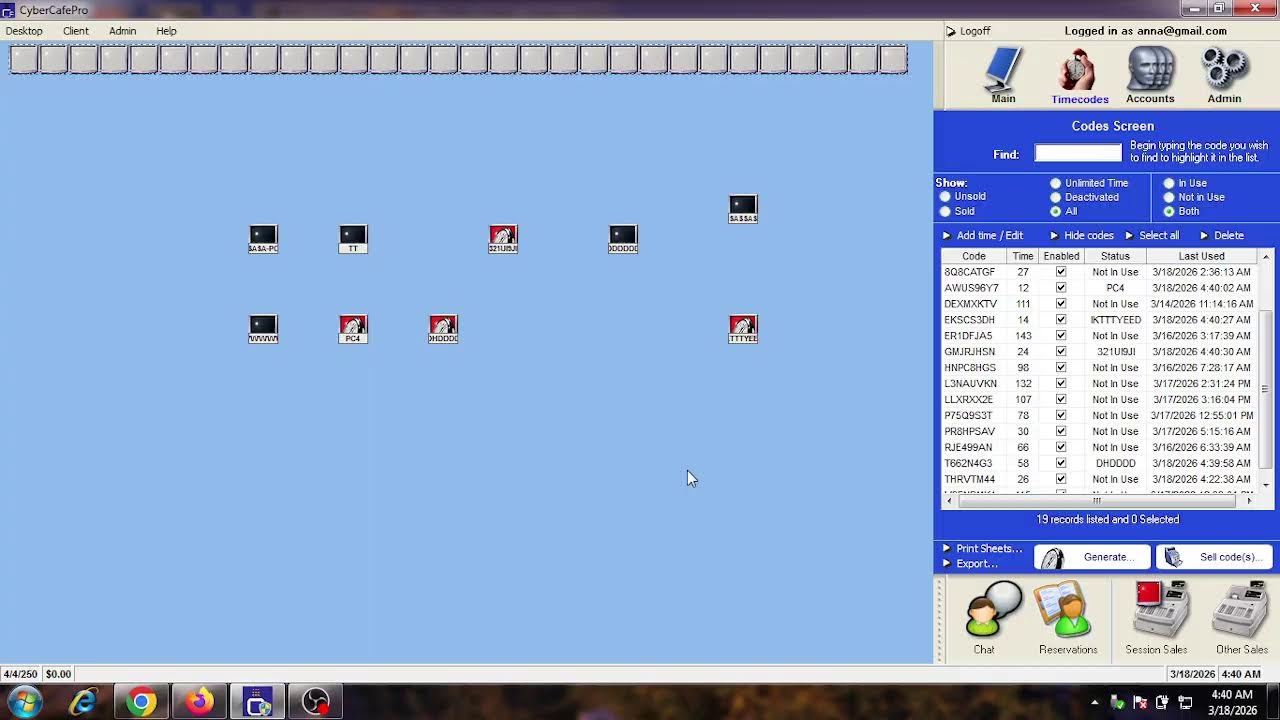Open the Main panel icon
This screenshot has width=1280, height=720.
[x=1003, y=76]
